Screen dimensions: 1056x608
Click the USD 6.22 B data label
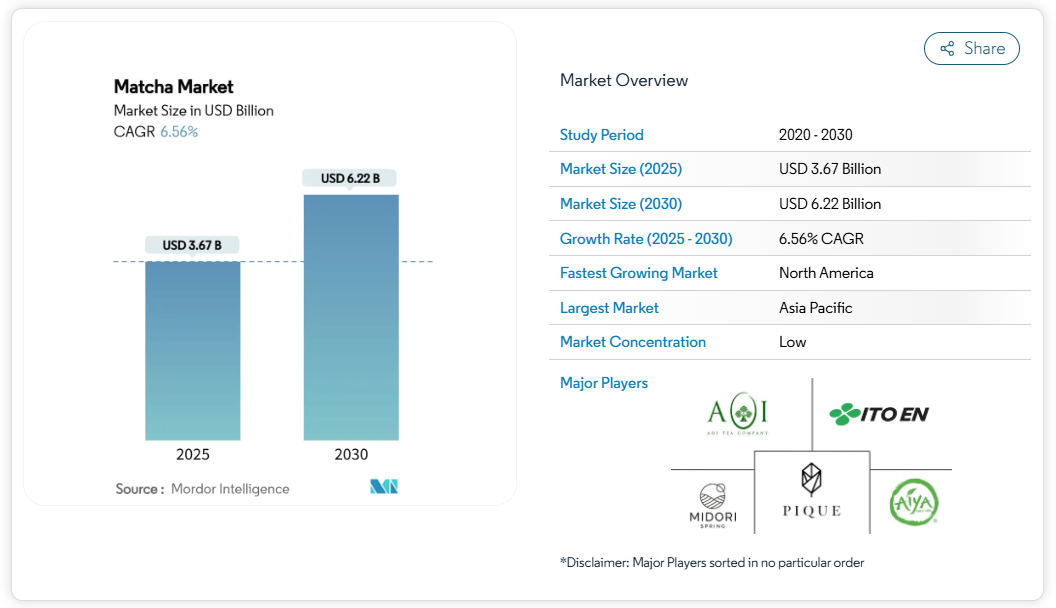tap(350, 178)
